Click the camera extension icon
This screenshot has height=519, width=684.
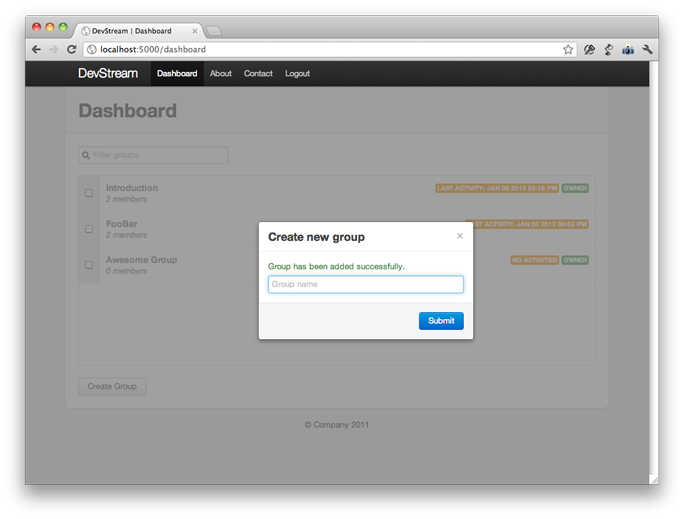(x=628, y=50)
